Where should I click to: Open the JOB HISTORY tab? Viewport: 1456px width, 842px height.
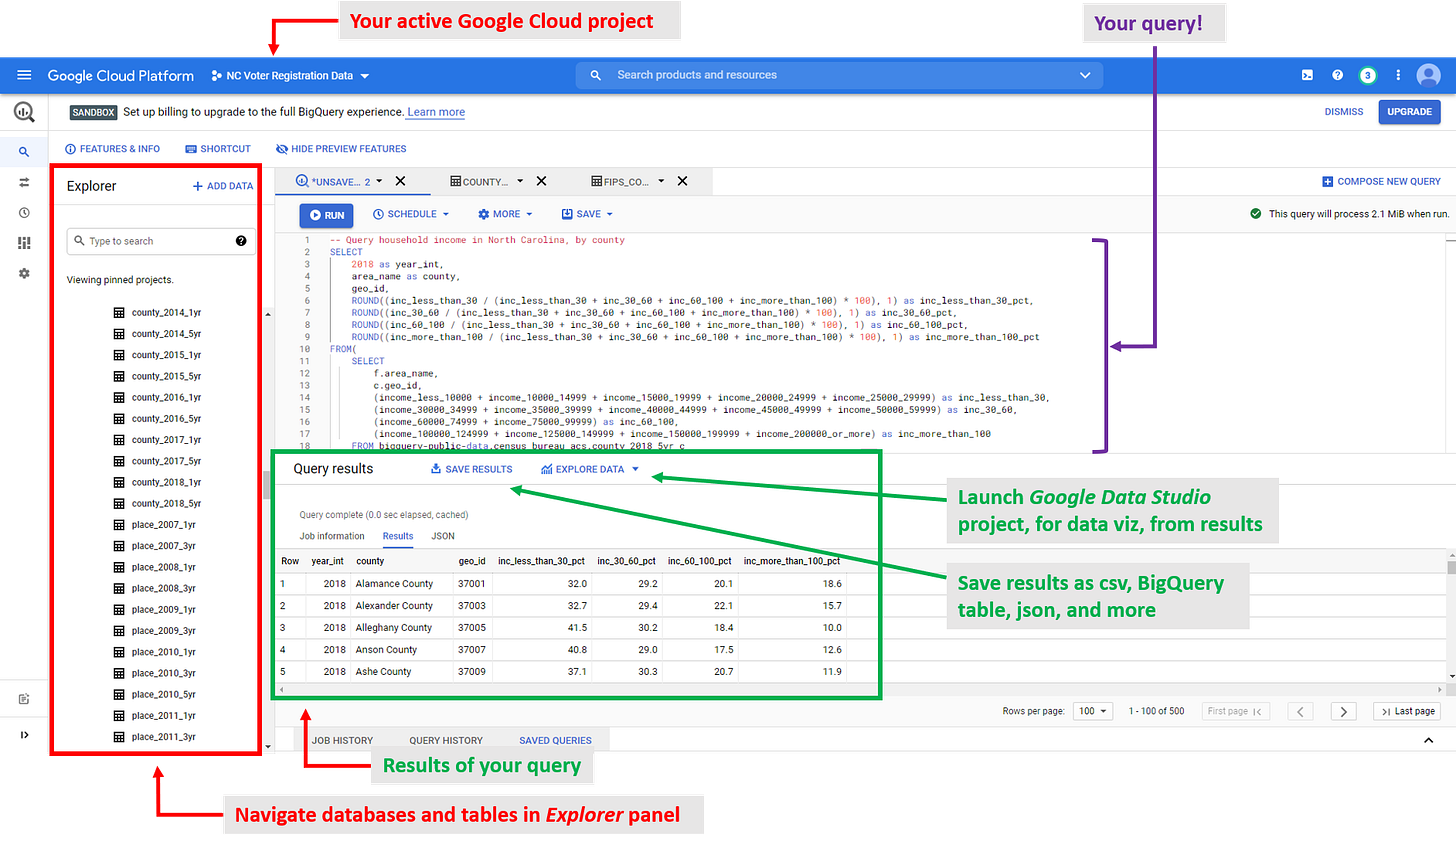342,741
